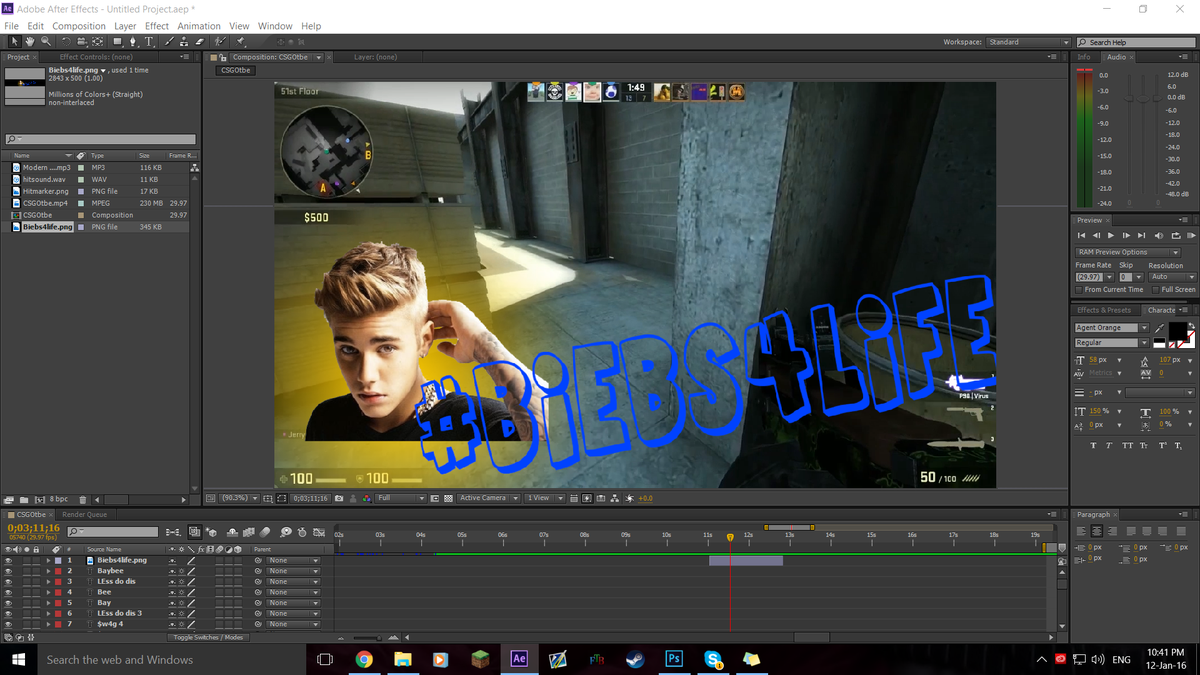Hide the $w4g 4 layer
The height and width of the screenshot is (675, 1200).
[x=8, y=624]
